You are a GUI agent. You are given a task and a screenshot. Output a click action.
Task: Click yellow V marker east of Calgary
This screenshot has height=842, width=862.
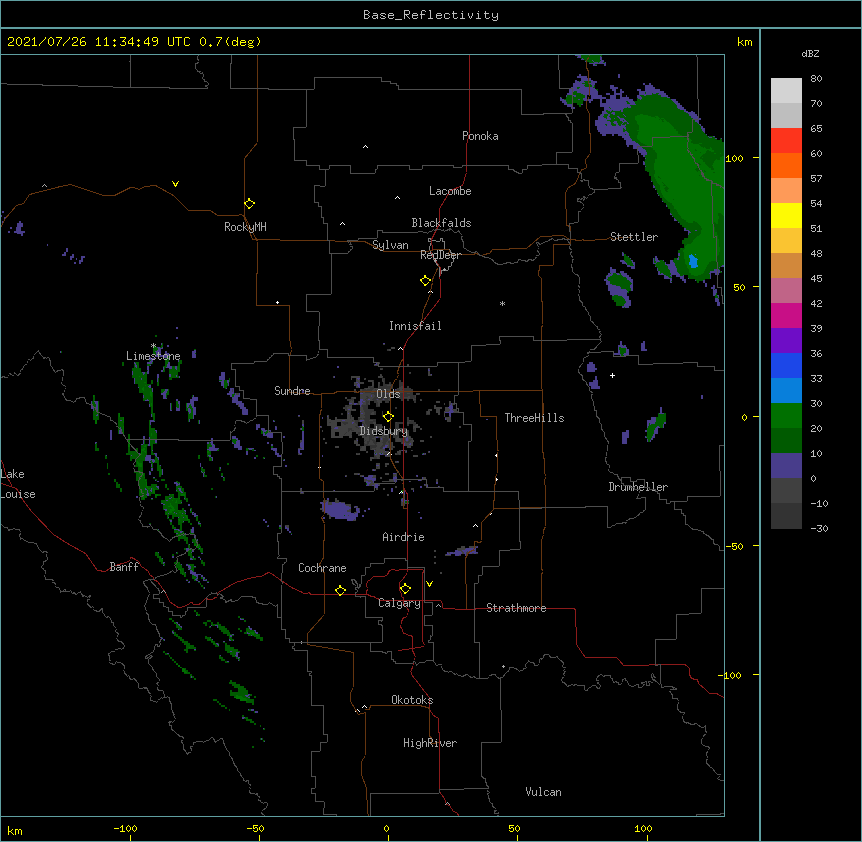click(x=429, y=584)
